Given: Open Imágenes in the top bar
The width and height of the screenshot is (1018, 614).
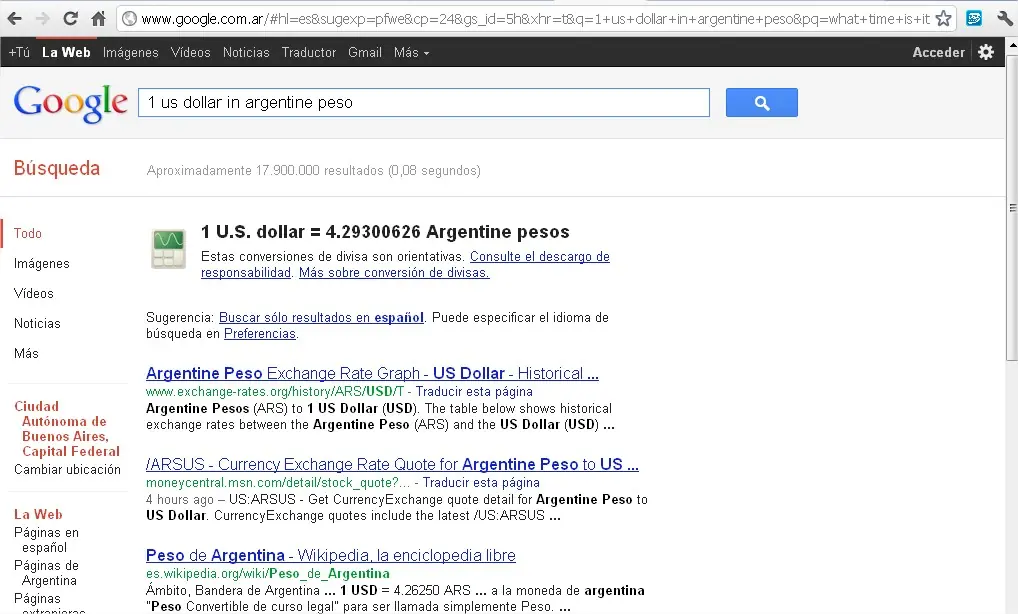Looking at the screenshot, I should pyautogui.click(x=130, y=53).
